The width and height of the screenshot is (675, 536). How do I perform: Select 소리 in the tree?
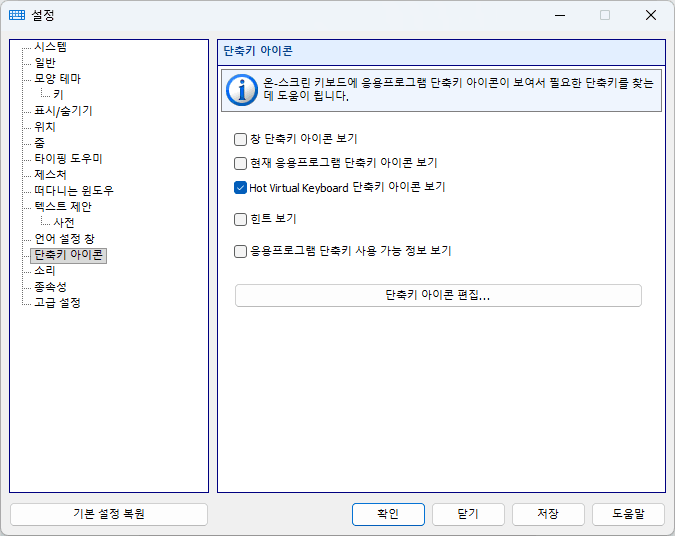(45, 271)
